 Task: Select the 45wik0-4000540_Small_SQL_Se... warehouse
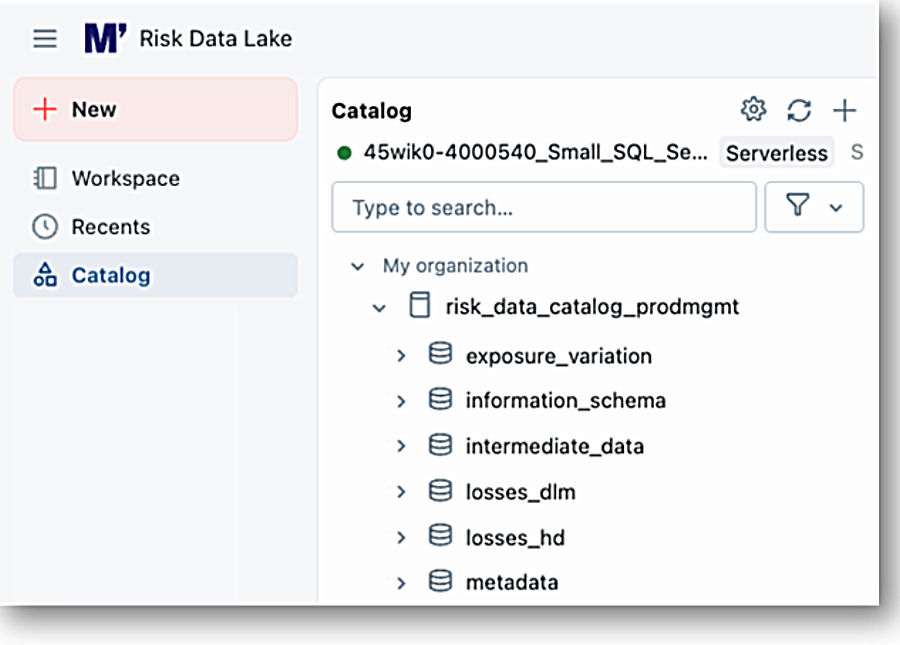click(535, 153)
